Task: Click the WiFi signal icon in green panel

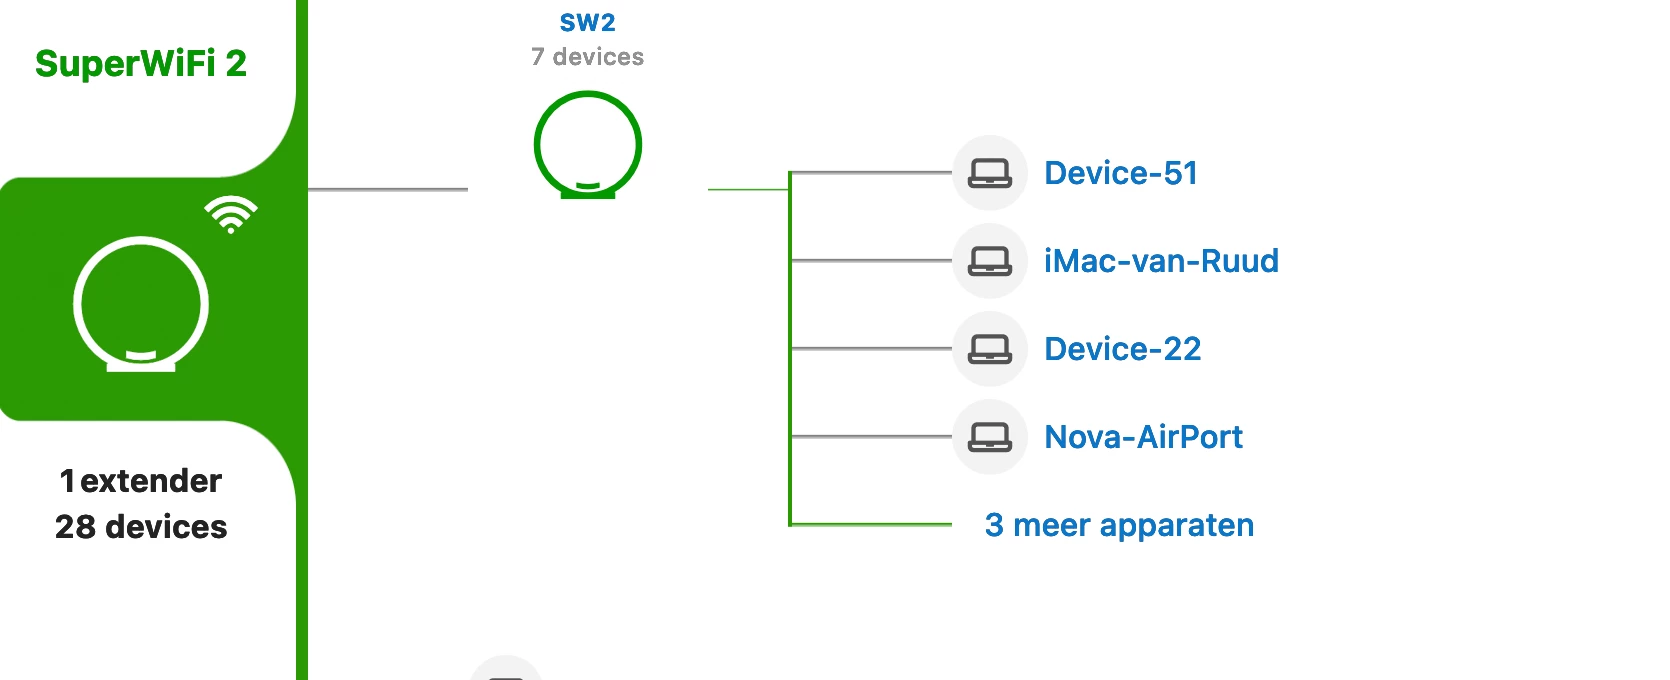Action: (231, 214)
